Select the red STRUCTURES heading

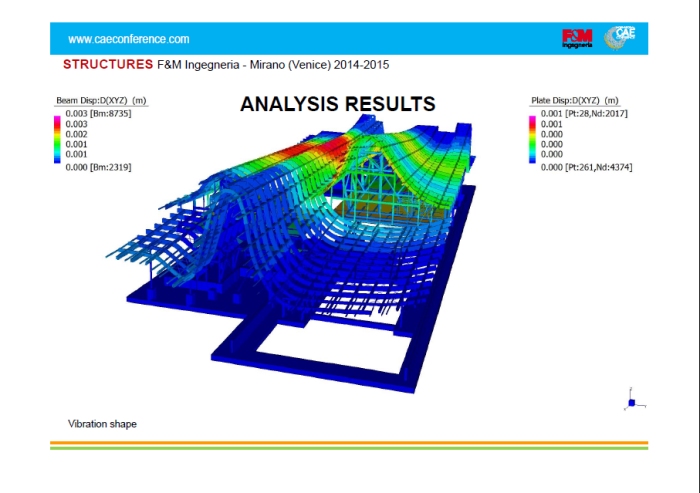[x=108, y=65]
